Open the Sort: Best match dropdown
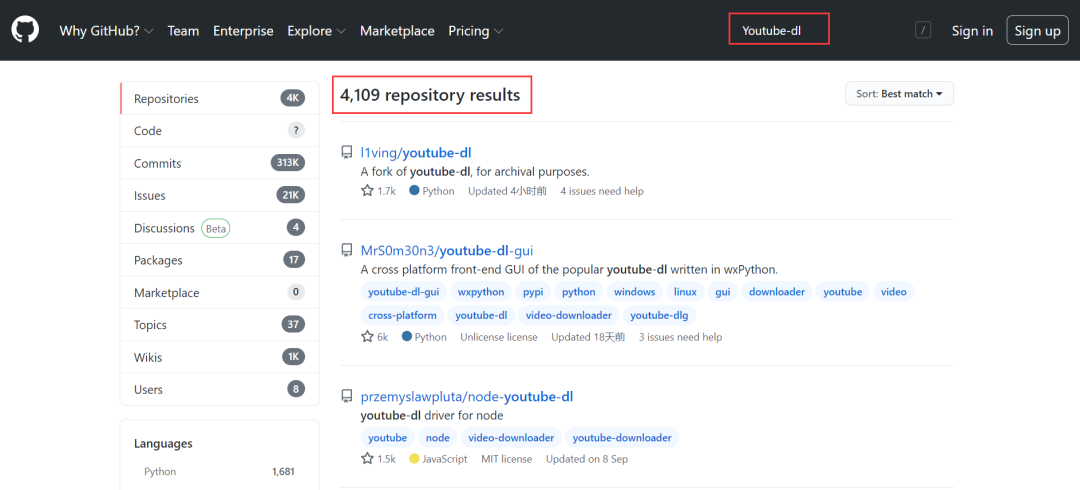The height and width of the screenshot is (490, 1080). click(899, 94)
